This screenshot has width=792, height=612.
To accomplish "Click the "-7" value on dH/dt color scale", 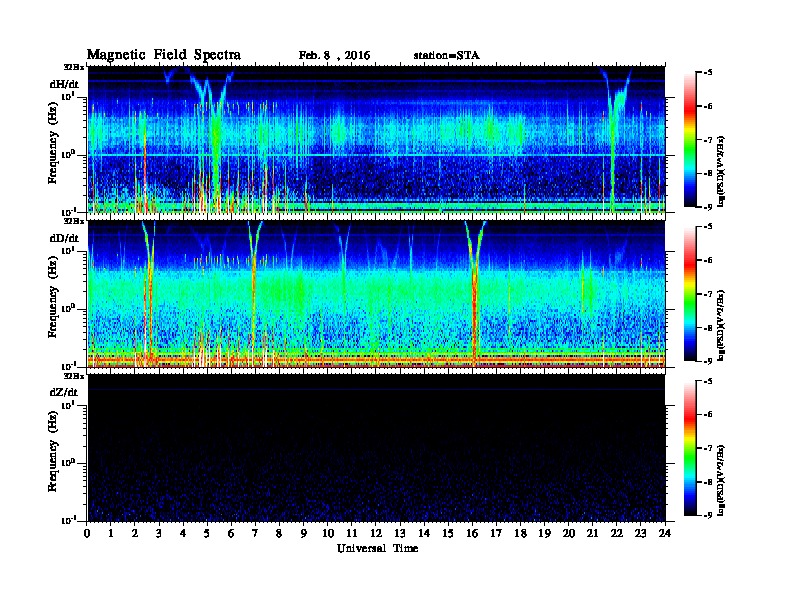I will 708,140.
